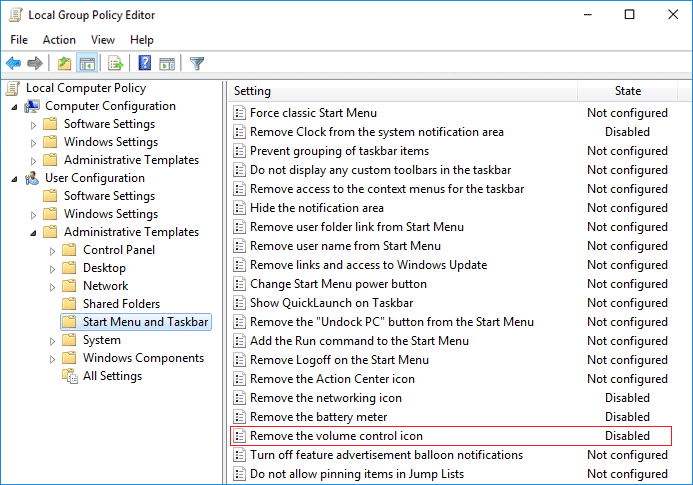Collapse the Computer Configuration tree node

coord(14,106)
